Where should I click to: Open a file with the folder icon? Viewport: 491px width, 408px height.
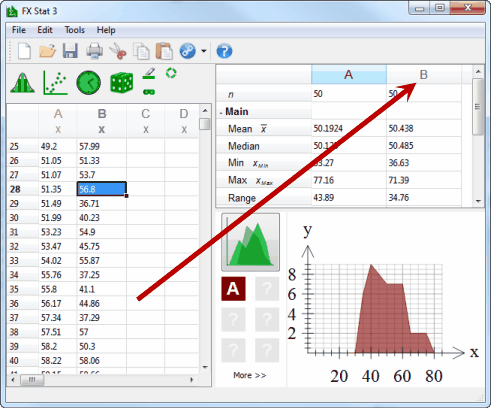coord(47,51)
